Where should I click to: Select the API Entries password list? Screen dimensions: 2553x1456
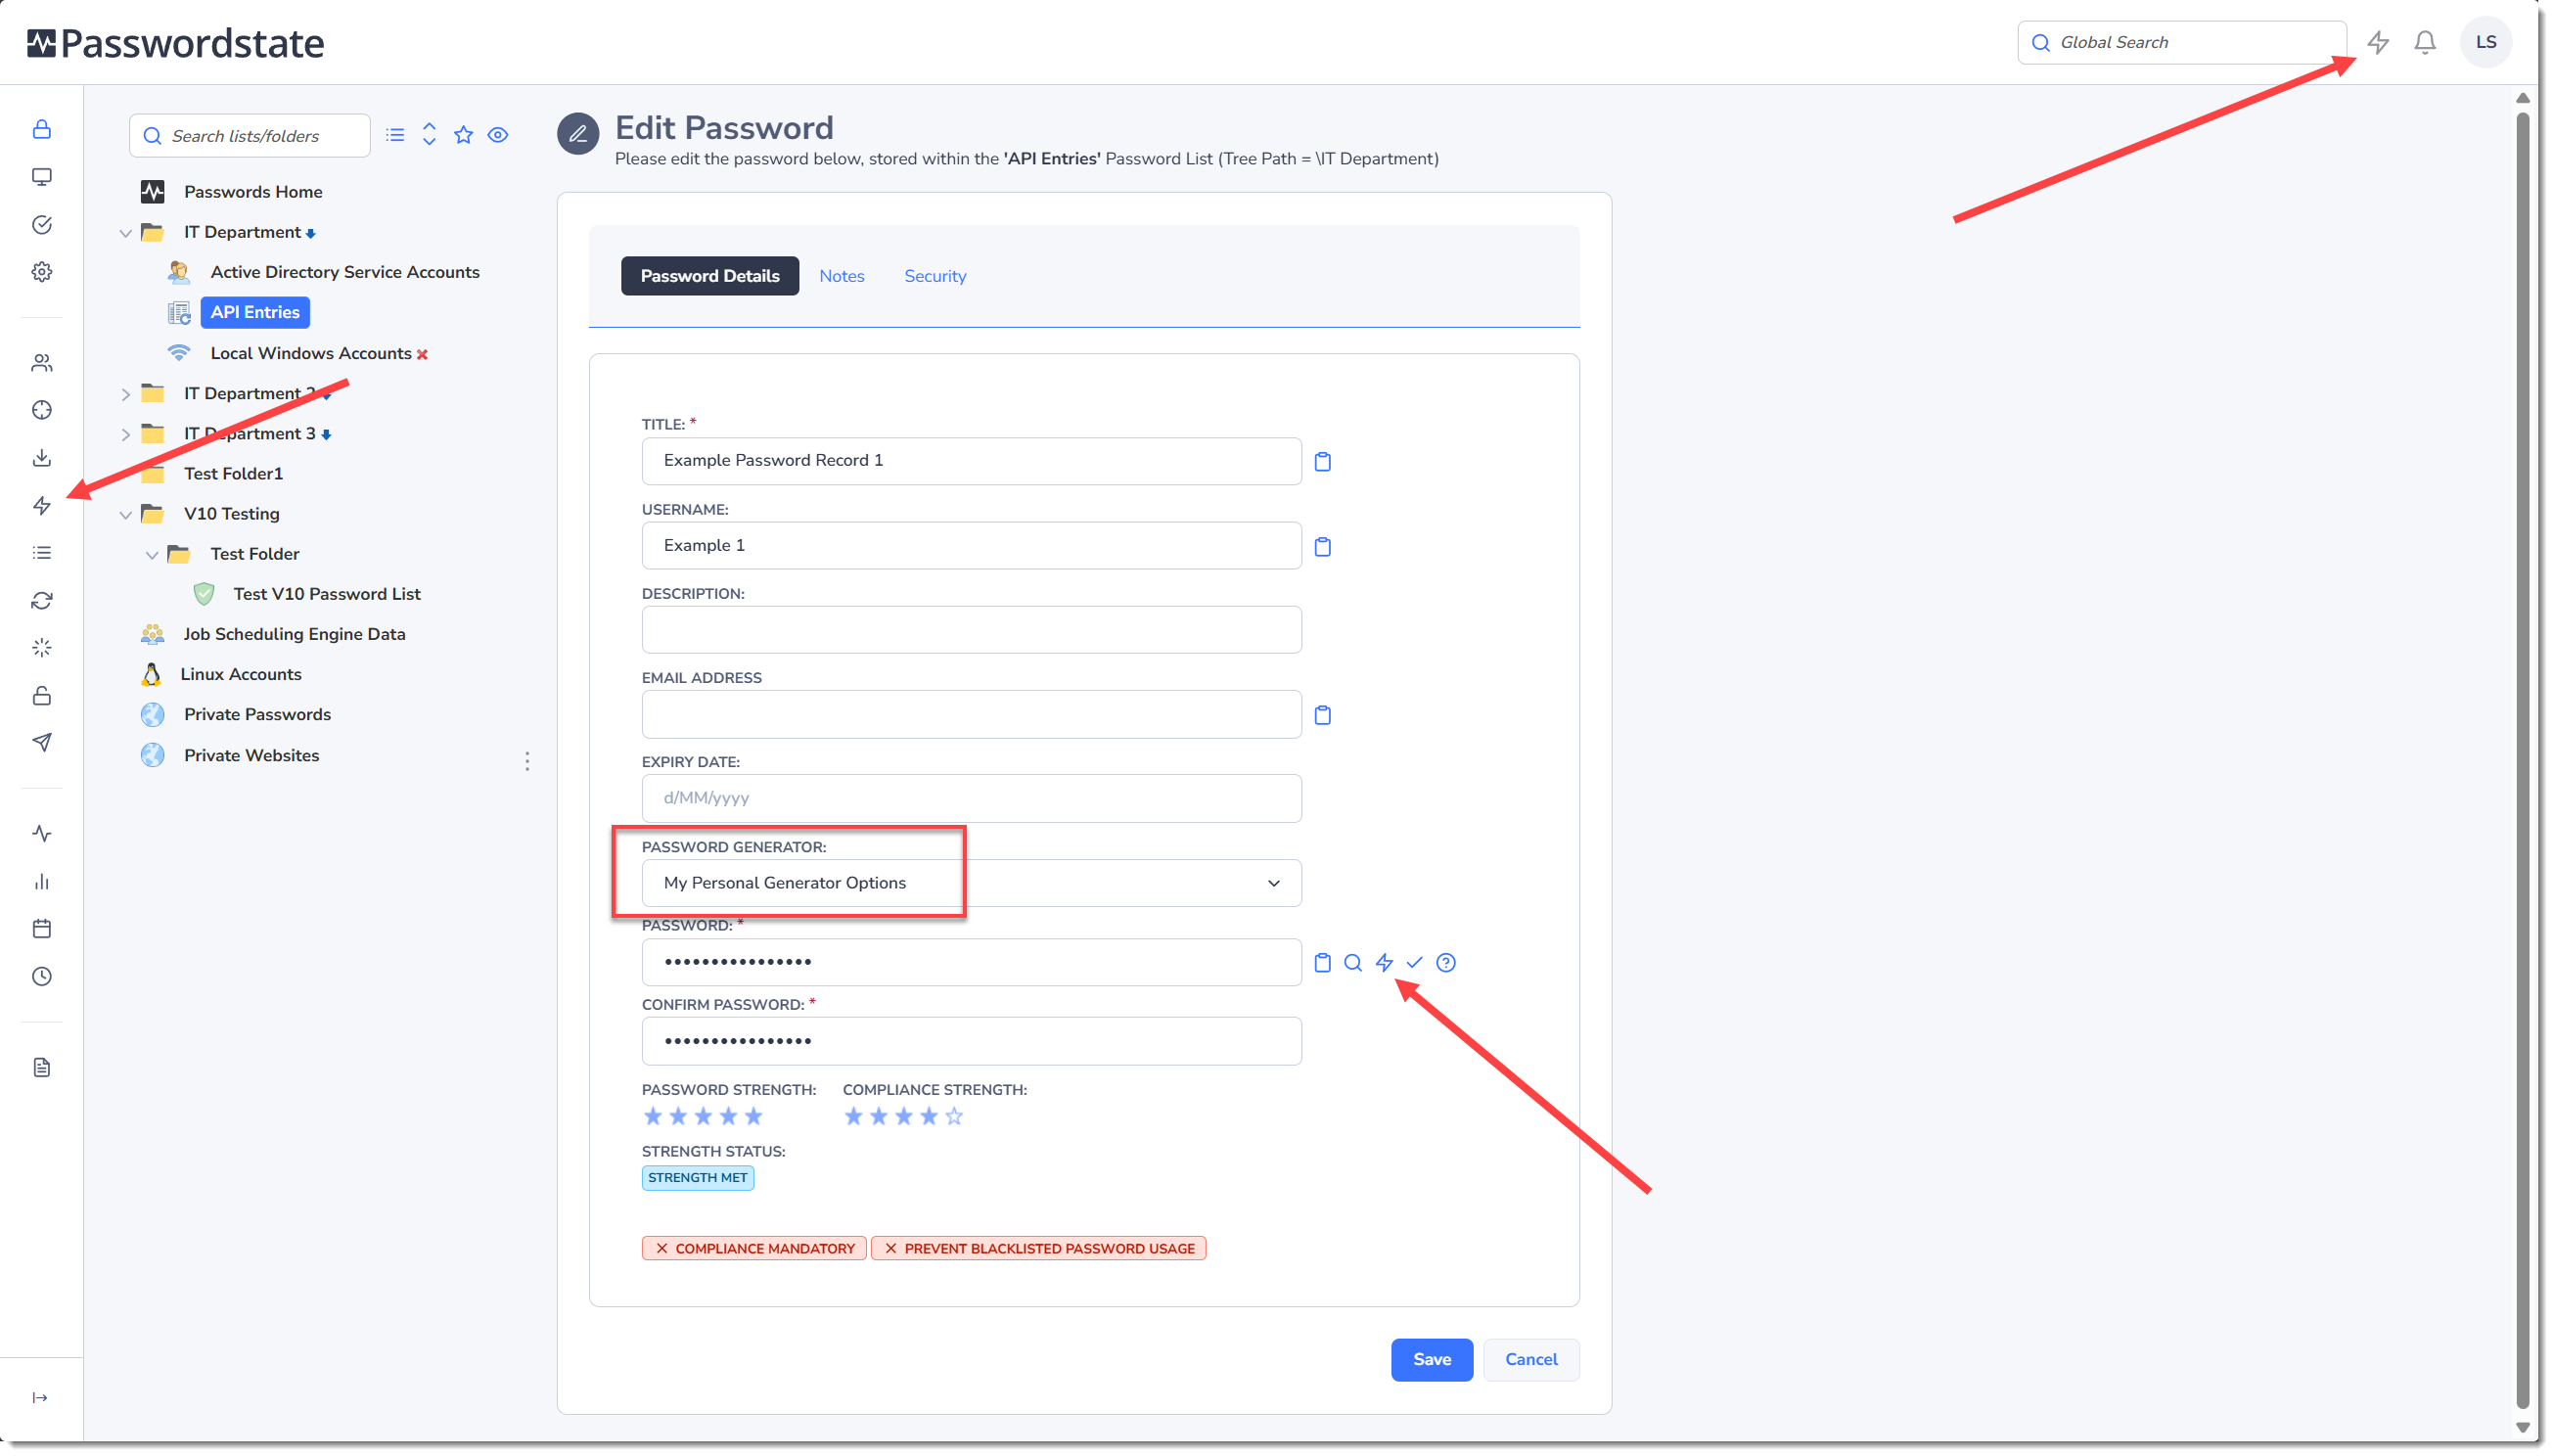coord(255,313)
